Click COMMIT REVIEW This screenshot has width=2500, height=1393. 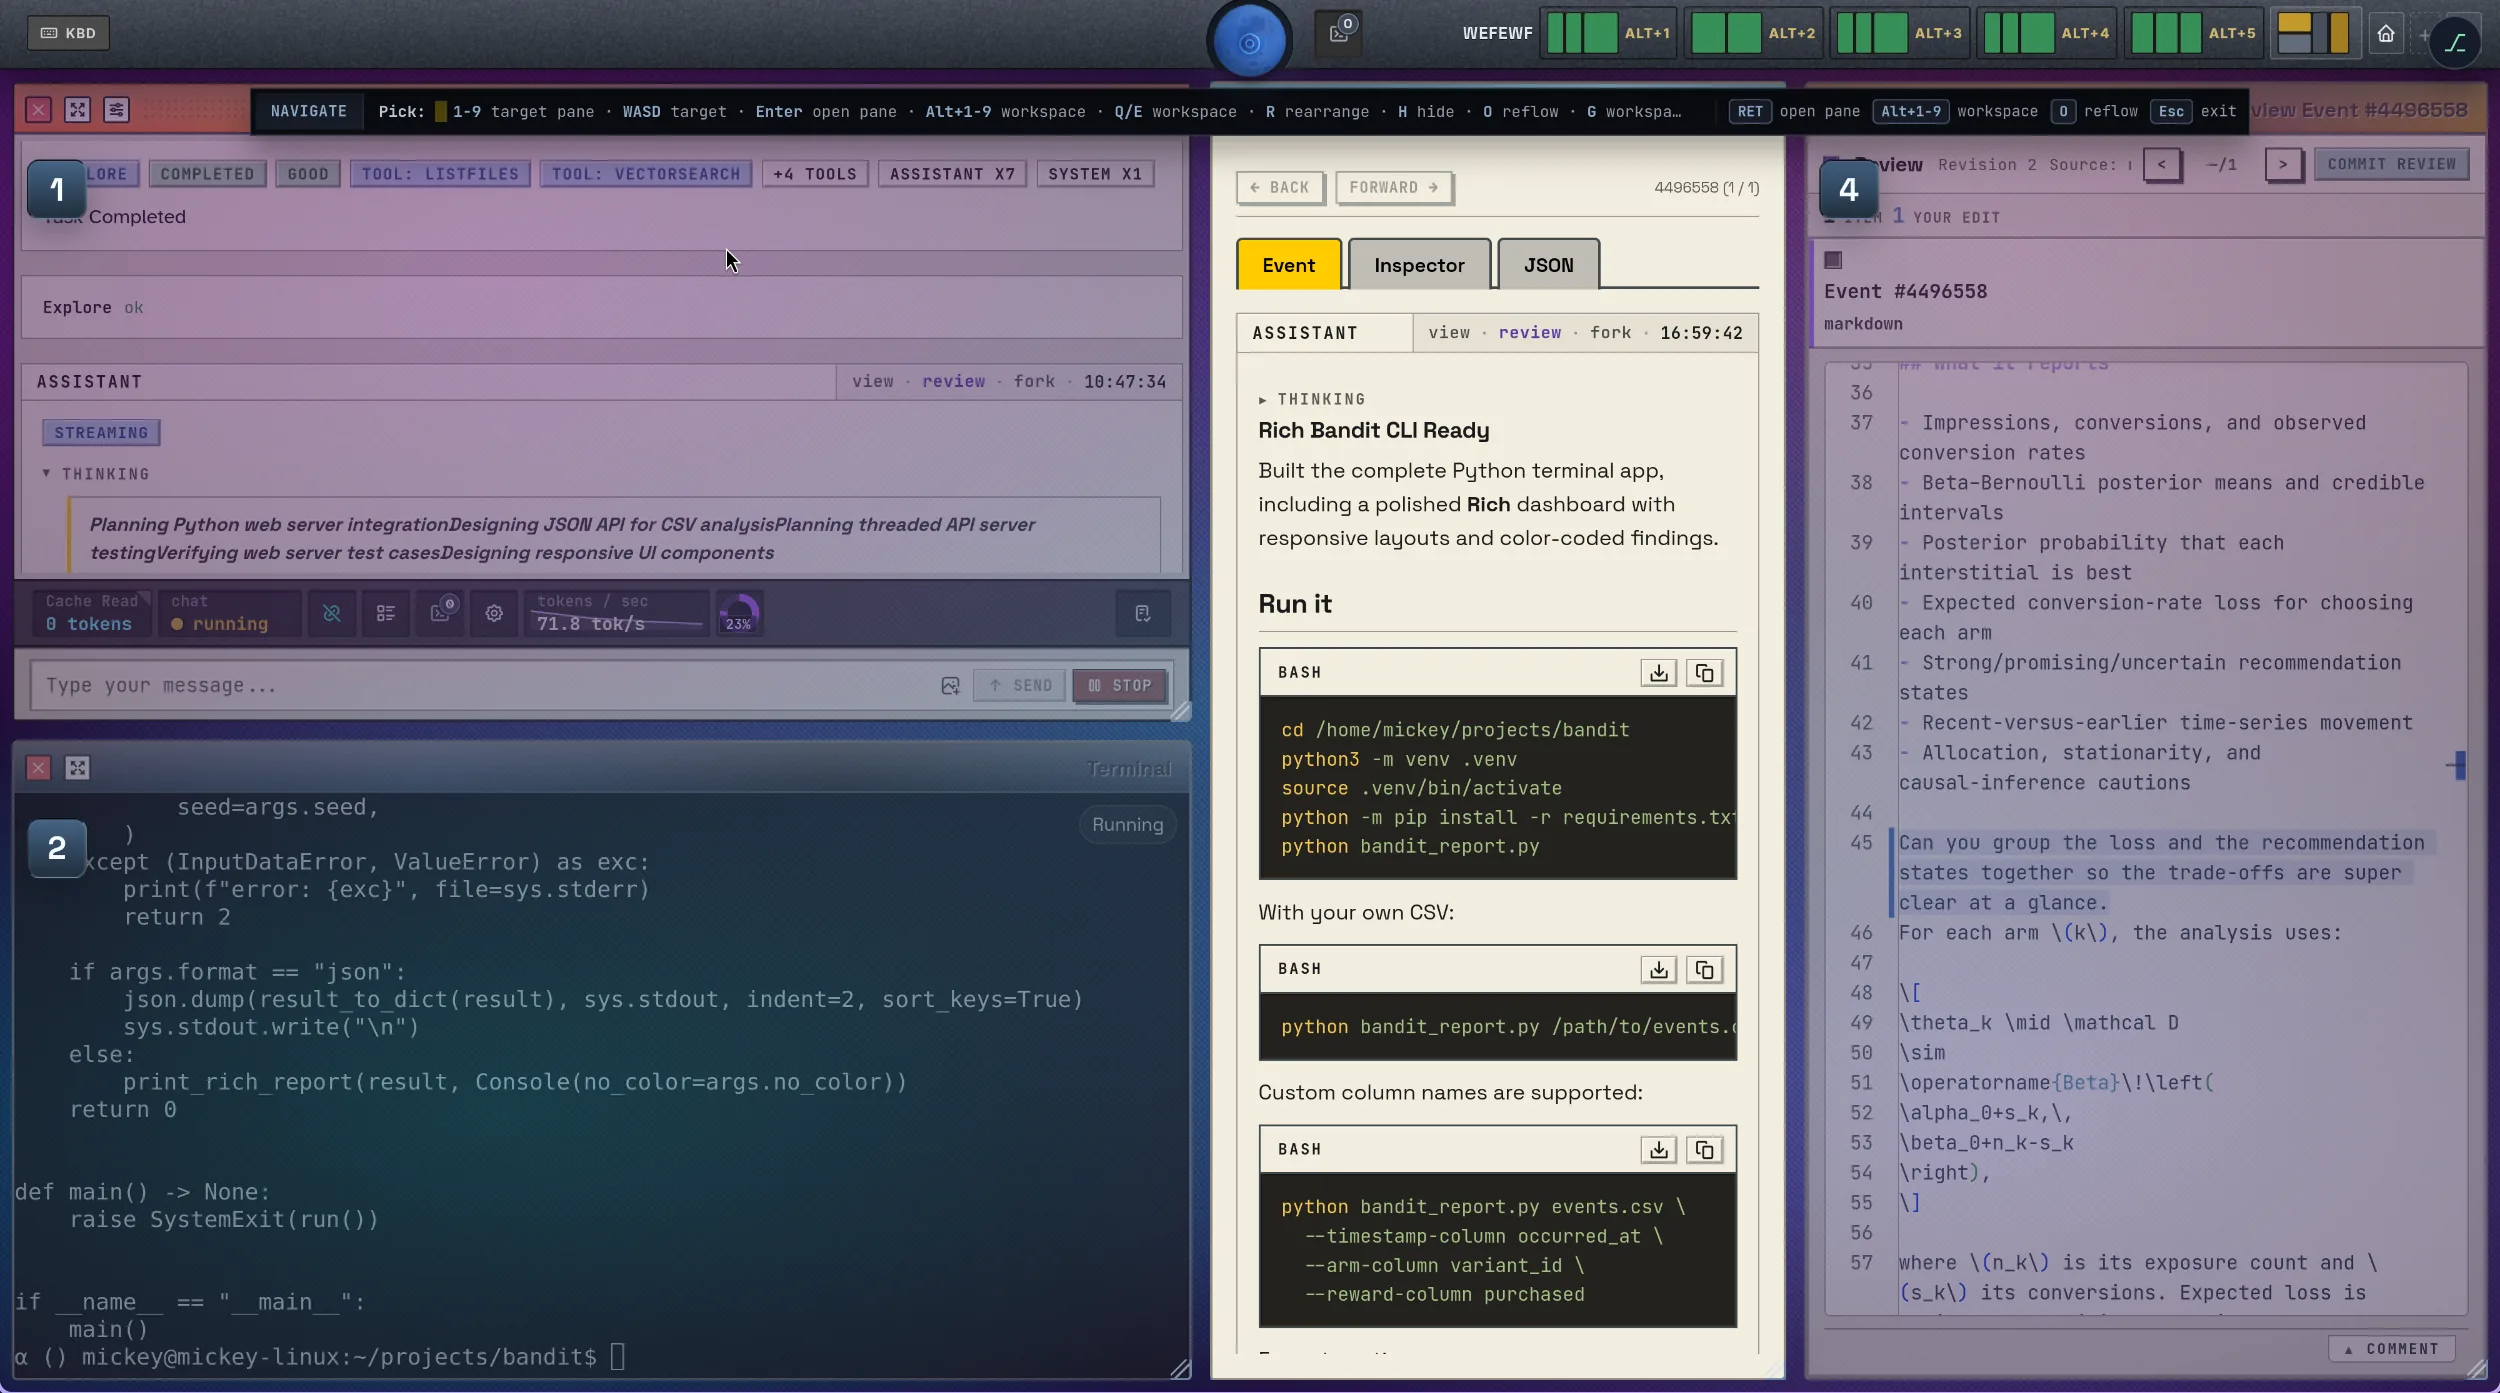2391,164
